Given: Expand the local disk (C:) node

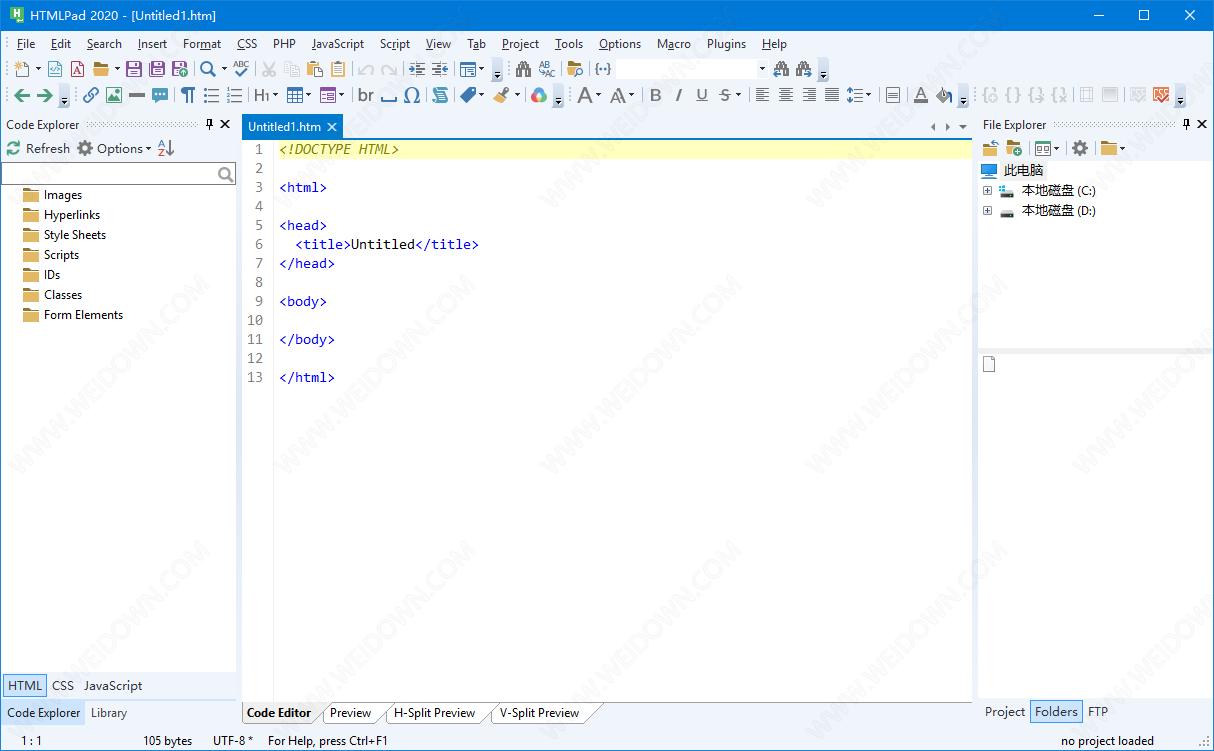Looking at the screenshot, I should [987, 190].
